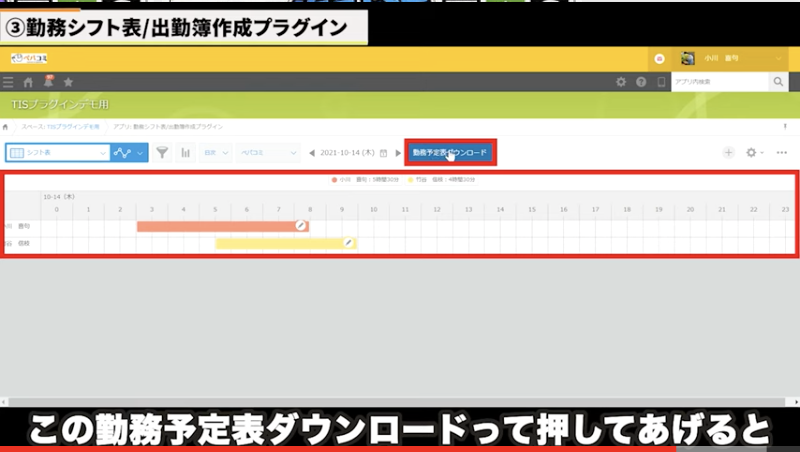Click the help question mark icon
The width and height of the screenshot is (800, 452).
tap(640, 82)
